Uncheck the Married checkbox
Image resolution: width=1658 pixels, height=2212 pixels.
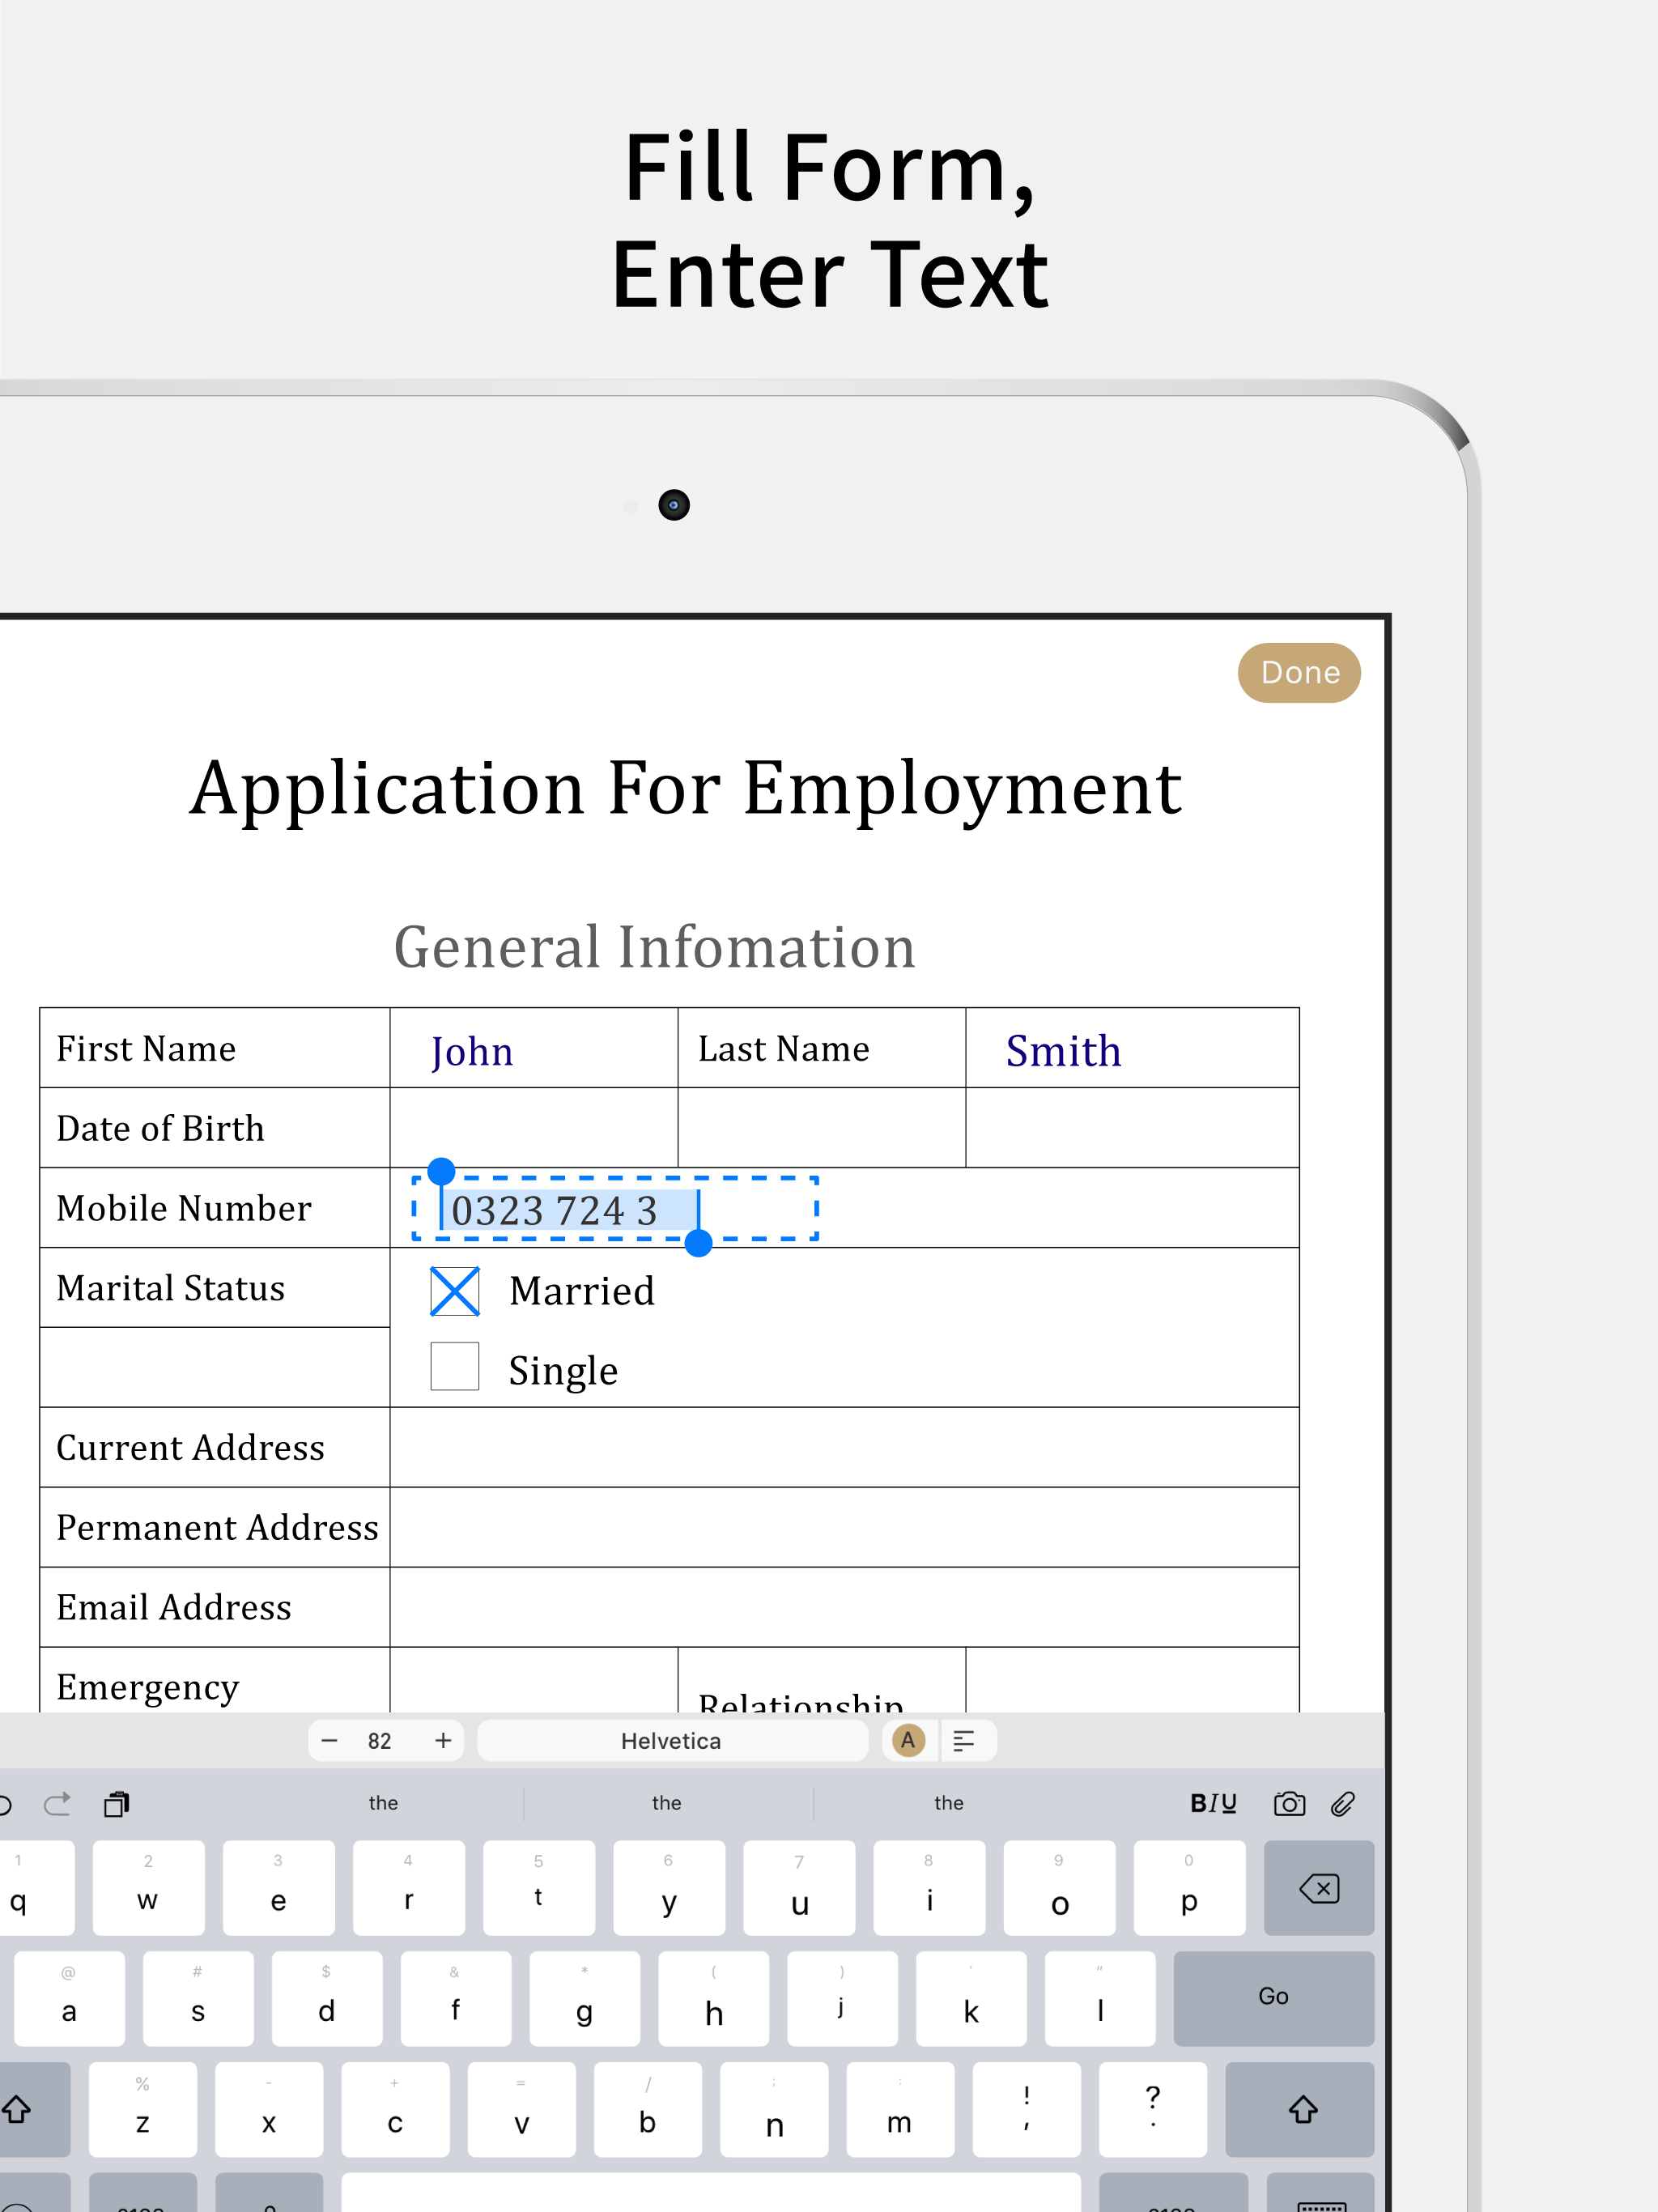coord(454,1291)
